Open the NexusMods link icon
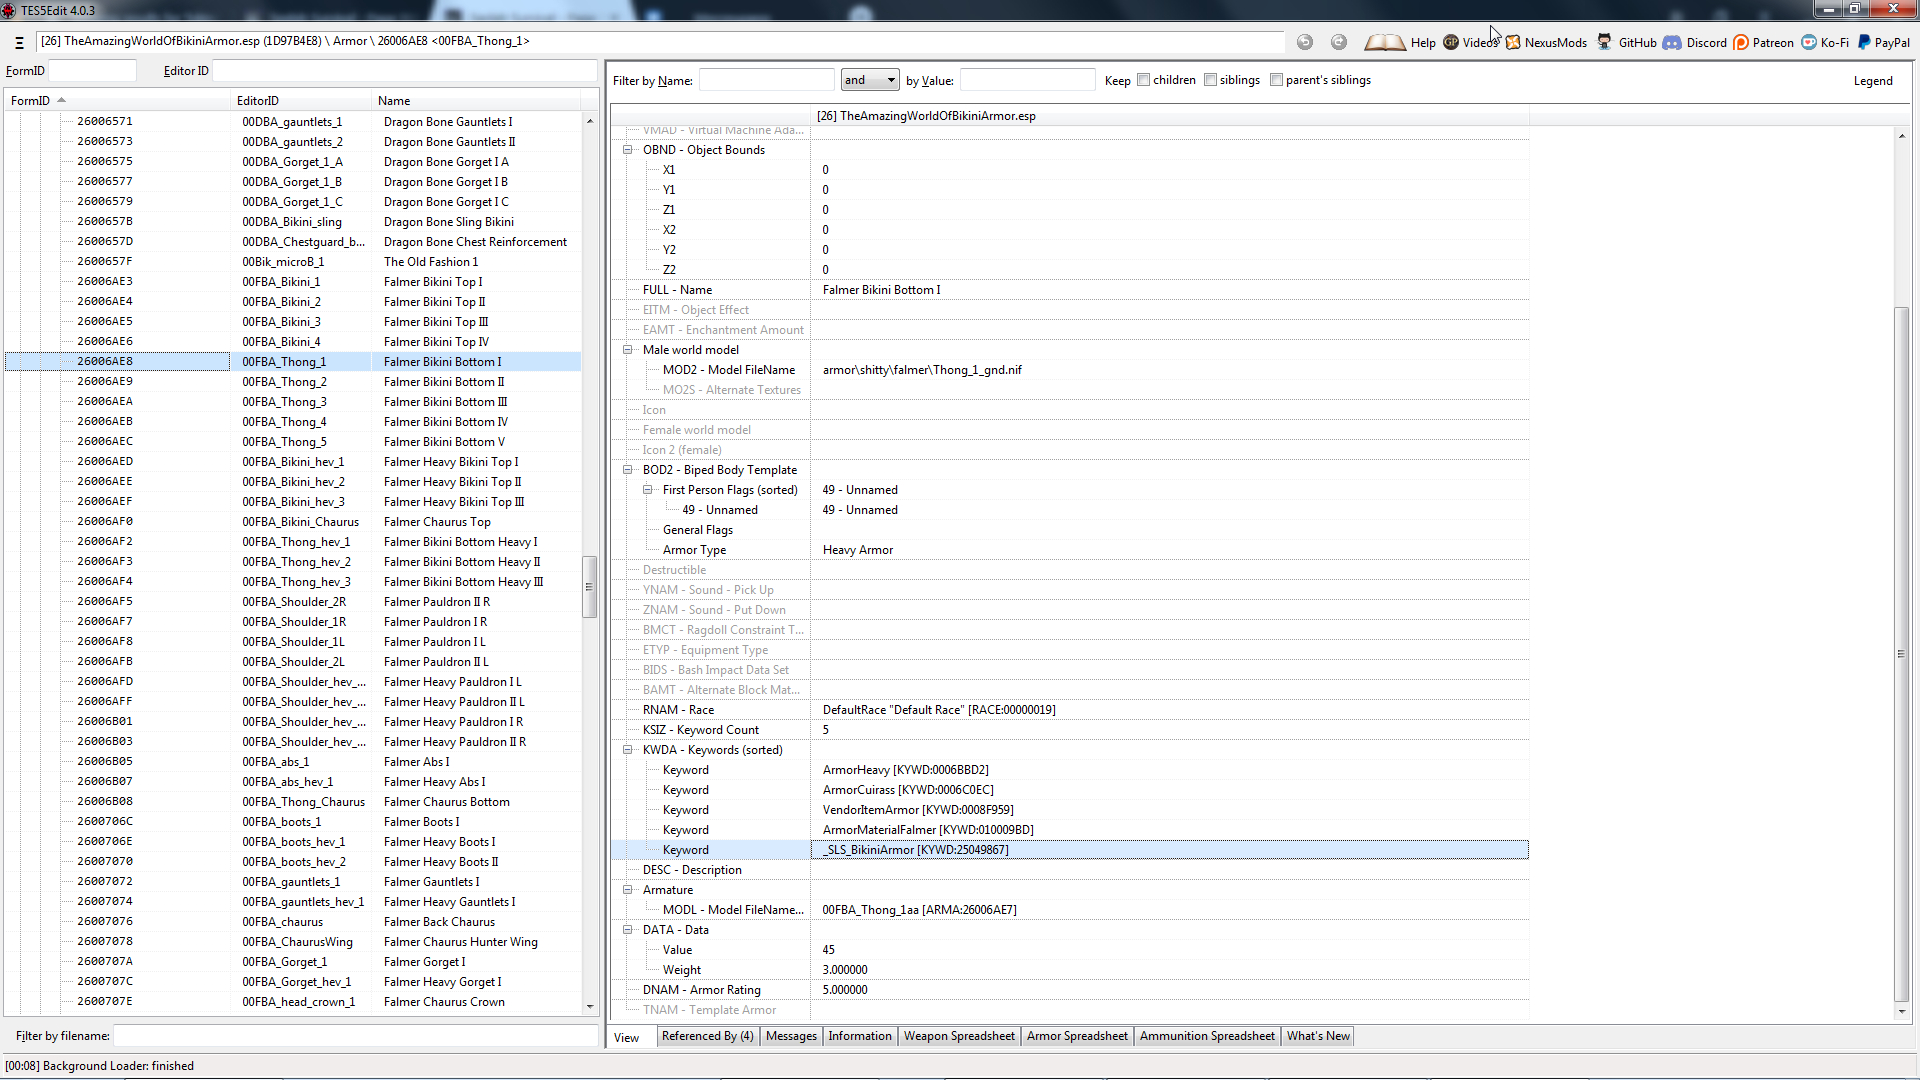Image resolution: width=1920 pixels, height=1080 pixels. click(x=1513, y=42)
